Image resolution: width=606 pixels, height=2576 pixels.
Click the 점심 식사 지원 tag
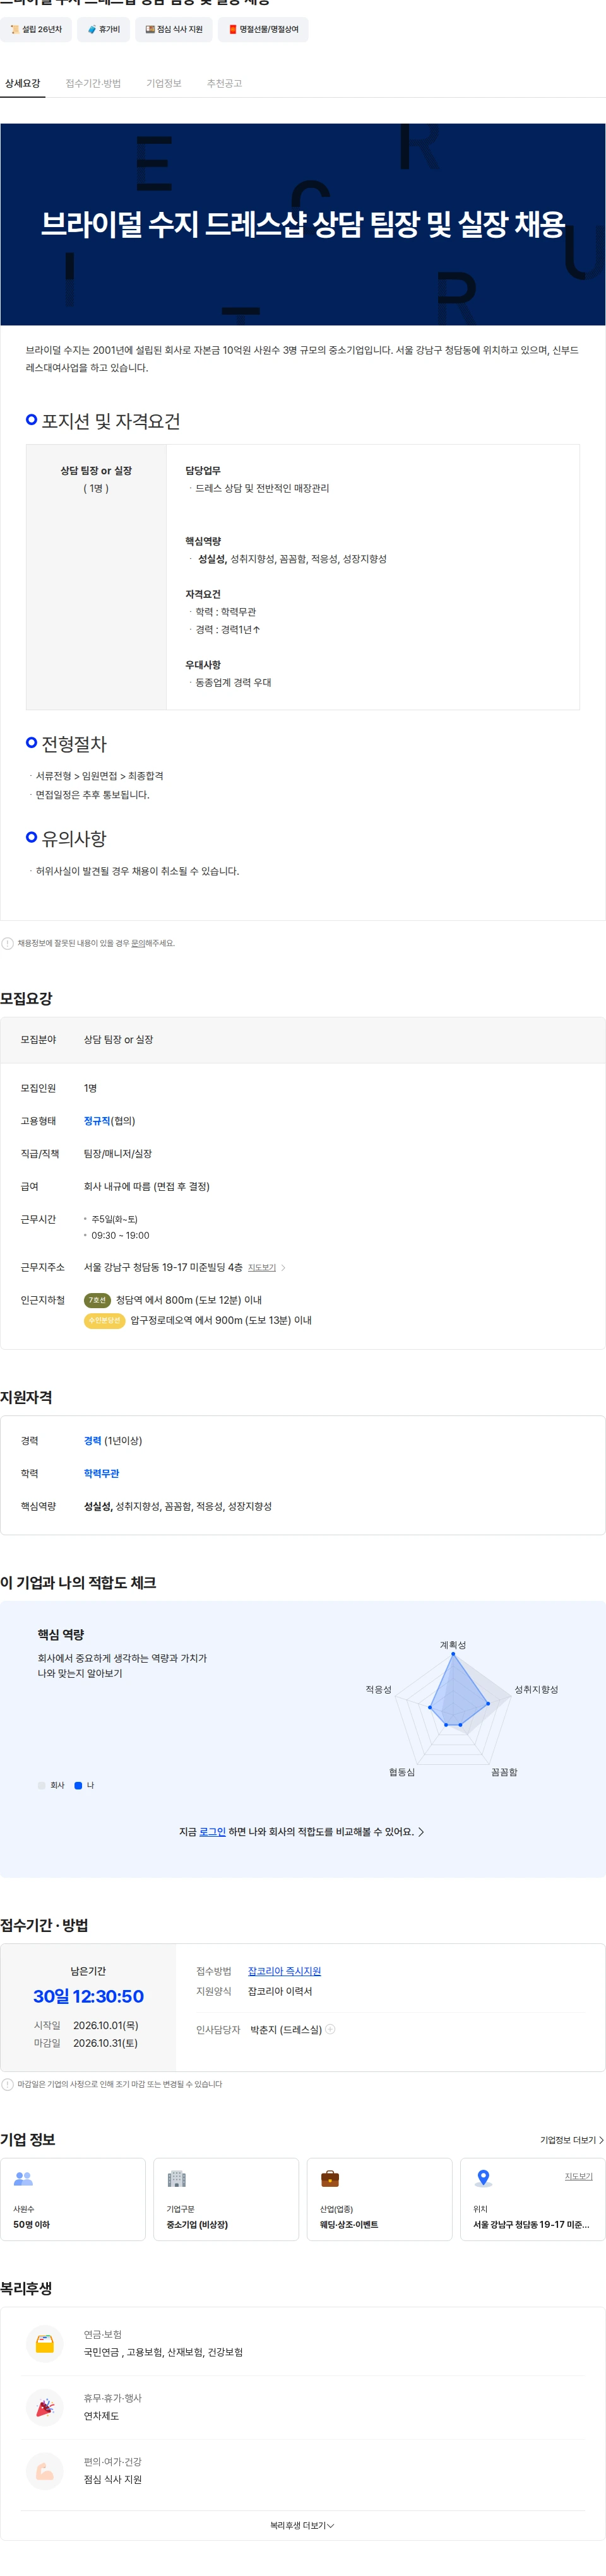point(174,30)
